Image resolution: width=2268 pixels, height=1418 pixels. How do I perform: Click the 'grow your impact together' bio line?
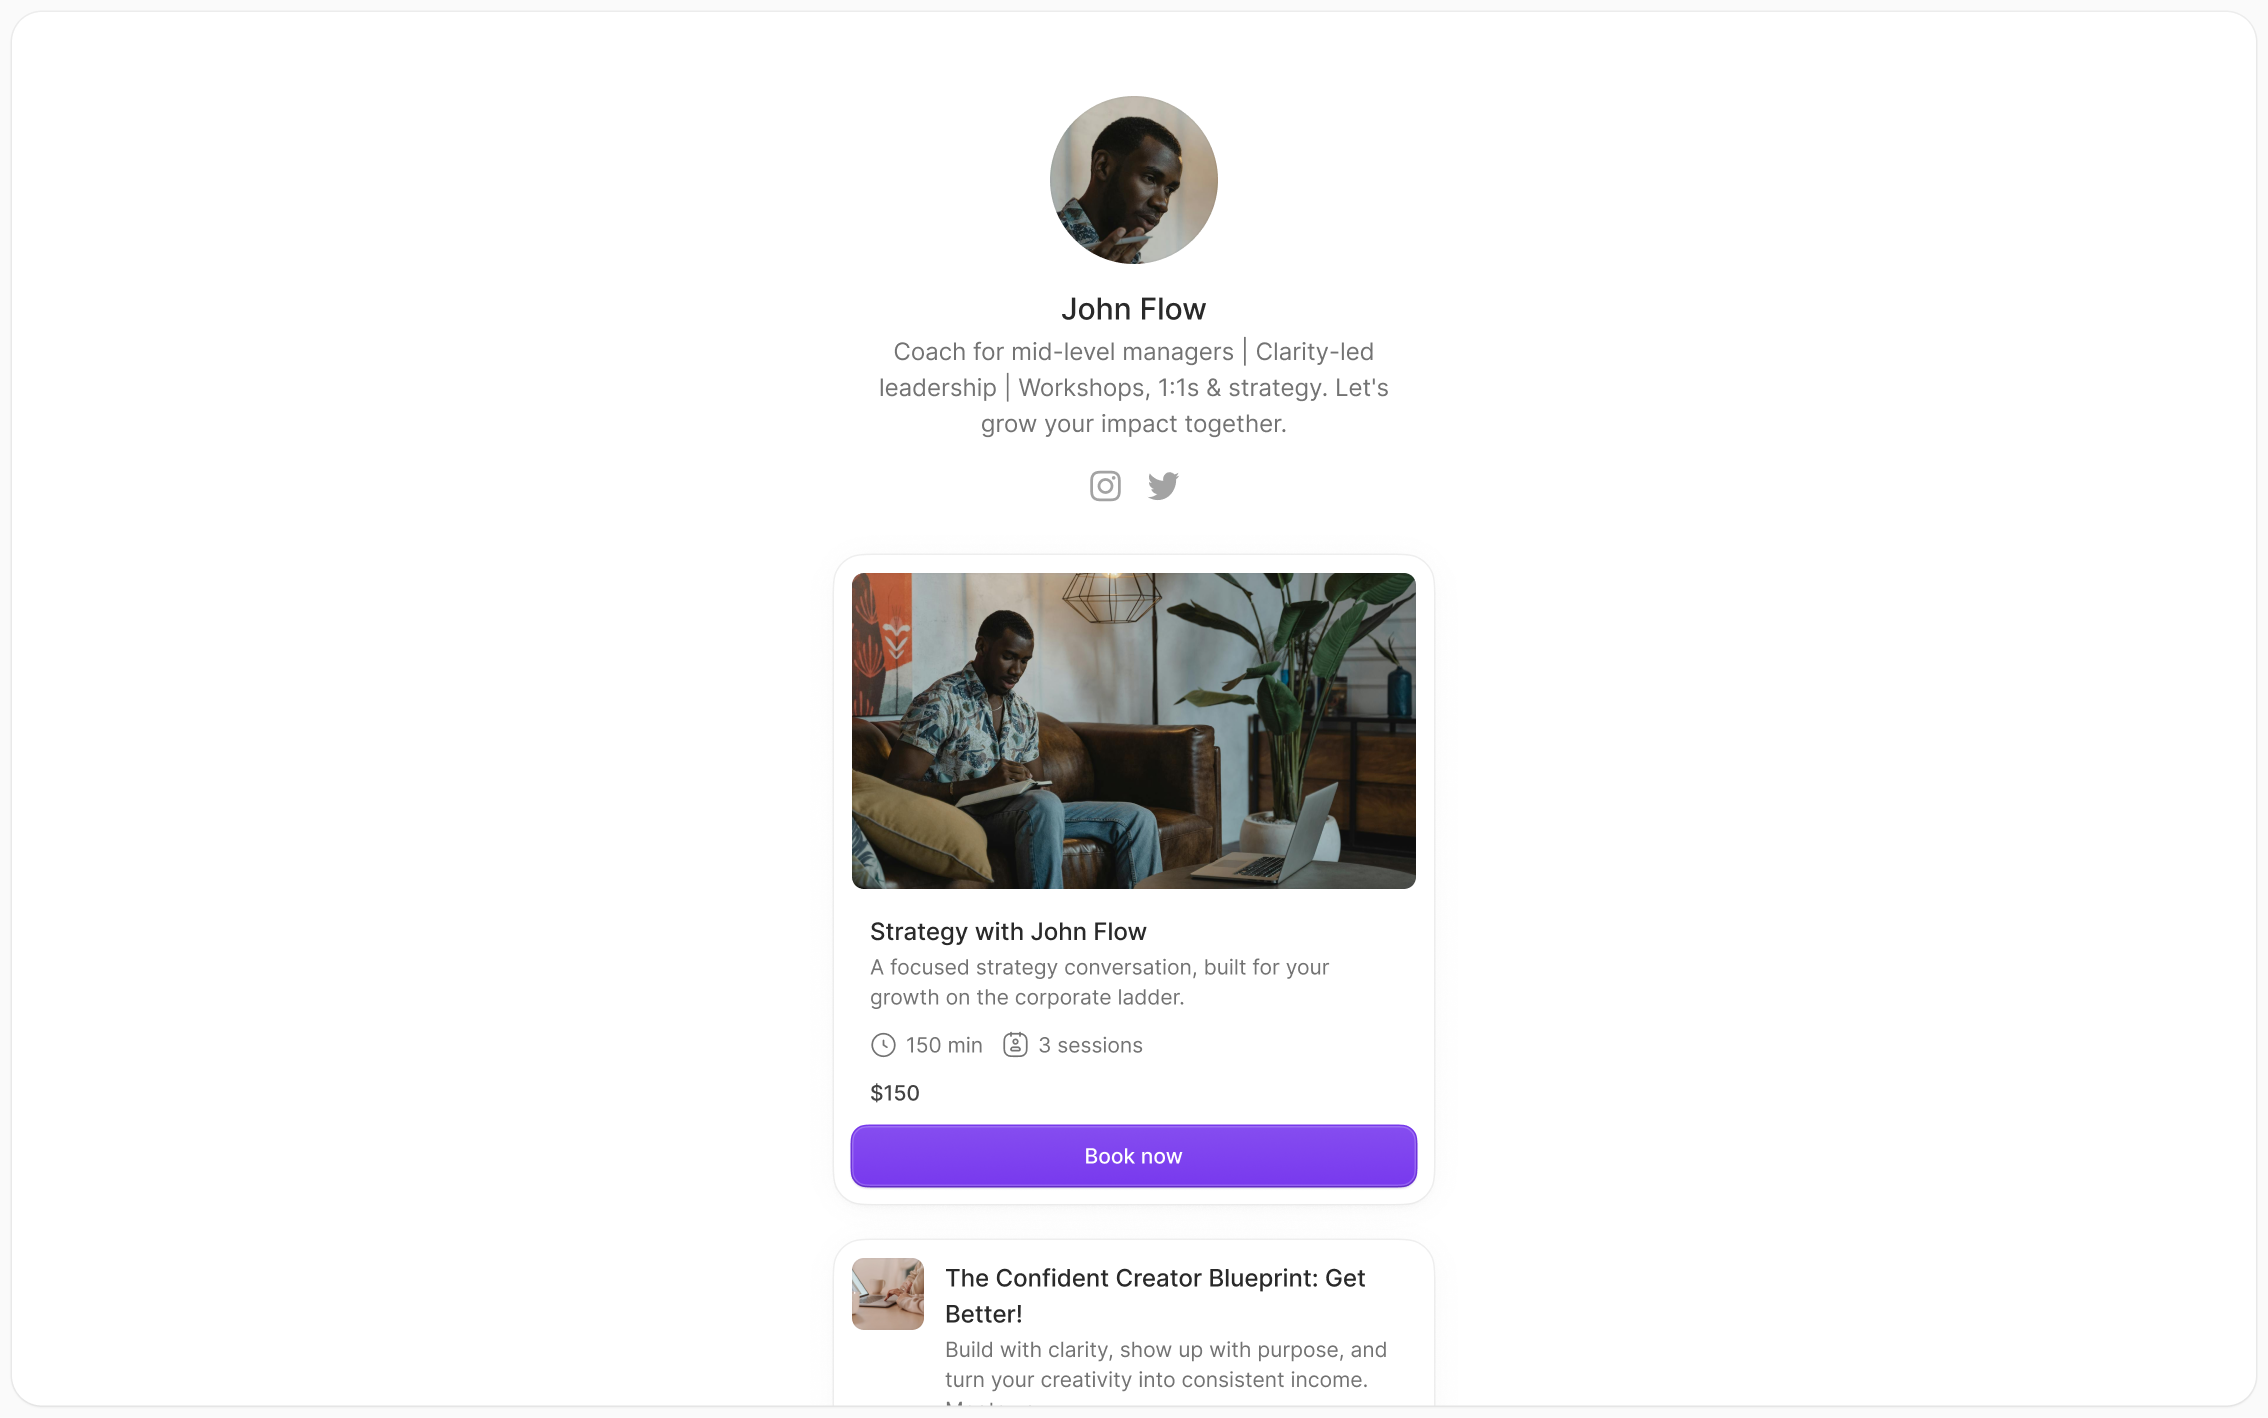tap(1134, 424)
